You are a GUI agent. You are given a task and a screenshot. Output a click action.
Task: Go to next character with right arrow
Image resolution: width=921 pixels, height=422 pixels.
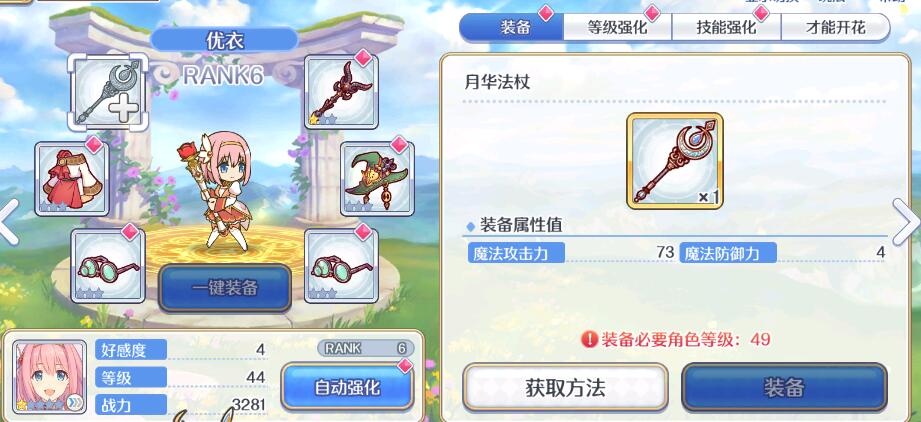tap(906, 222)
